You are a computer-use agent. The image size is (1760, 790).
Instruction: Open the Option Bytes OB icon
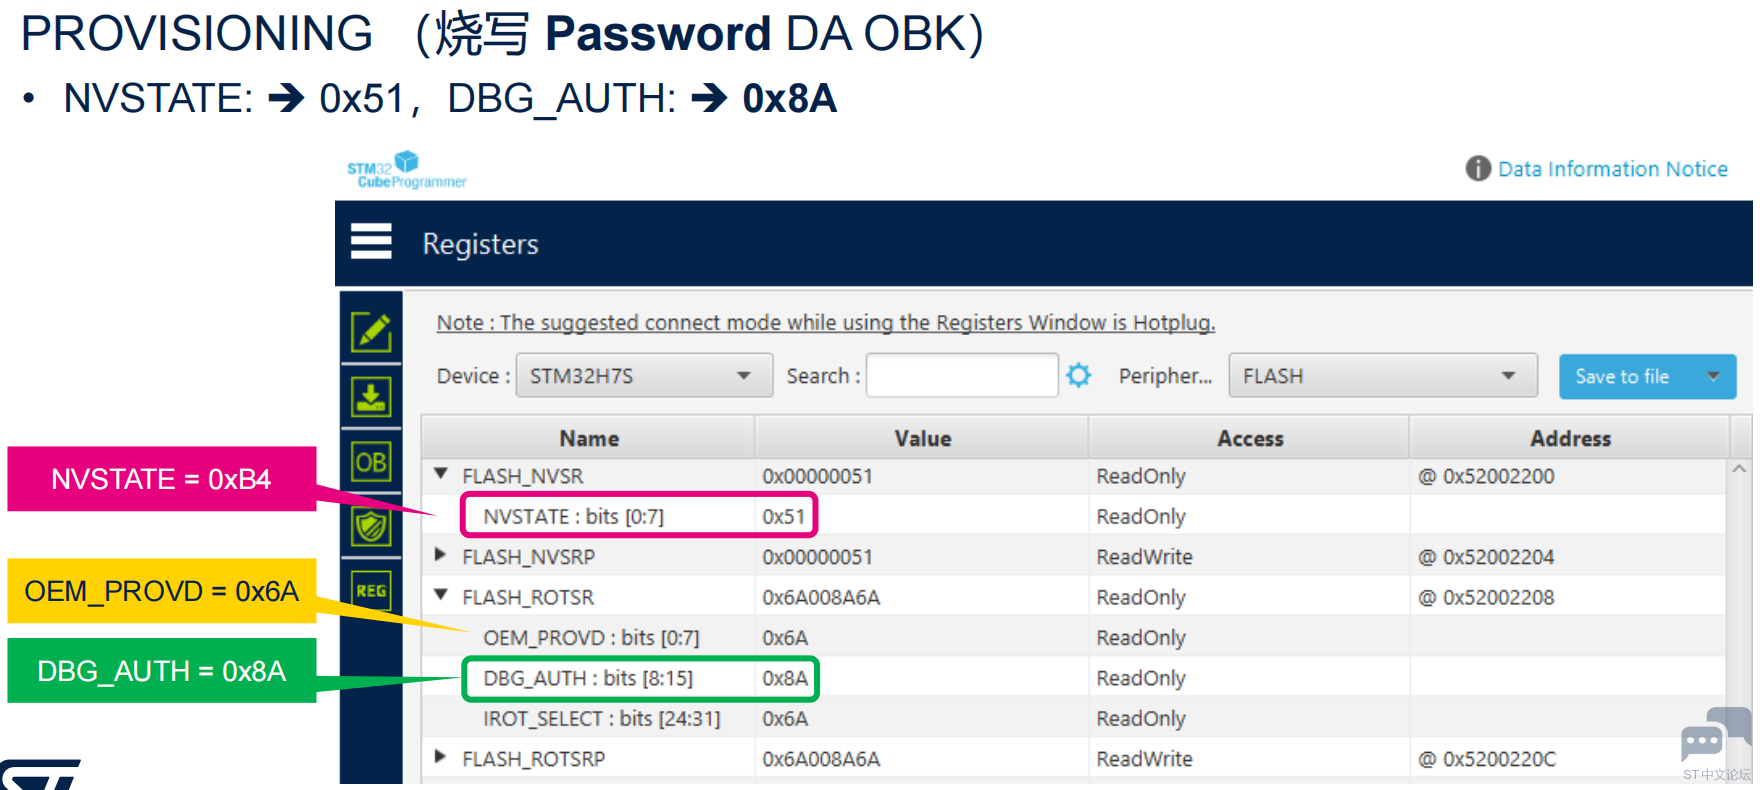(x=371, y=462)
